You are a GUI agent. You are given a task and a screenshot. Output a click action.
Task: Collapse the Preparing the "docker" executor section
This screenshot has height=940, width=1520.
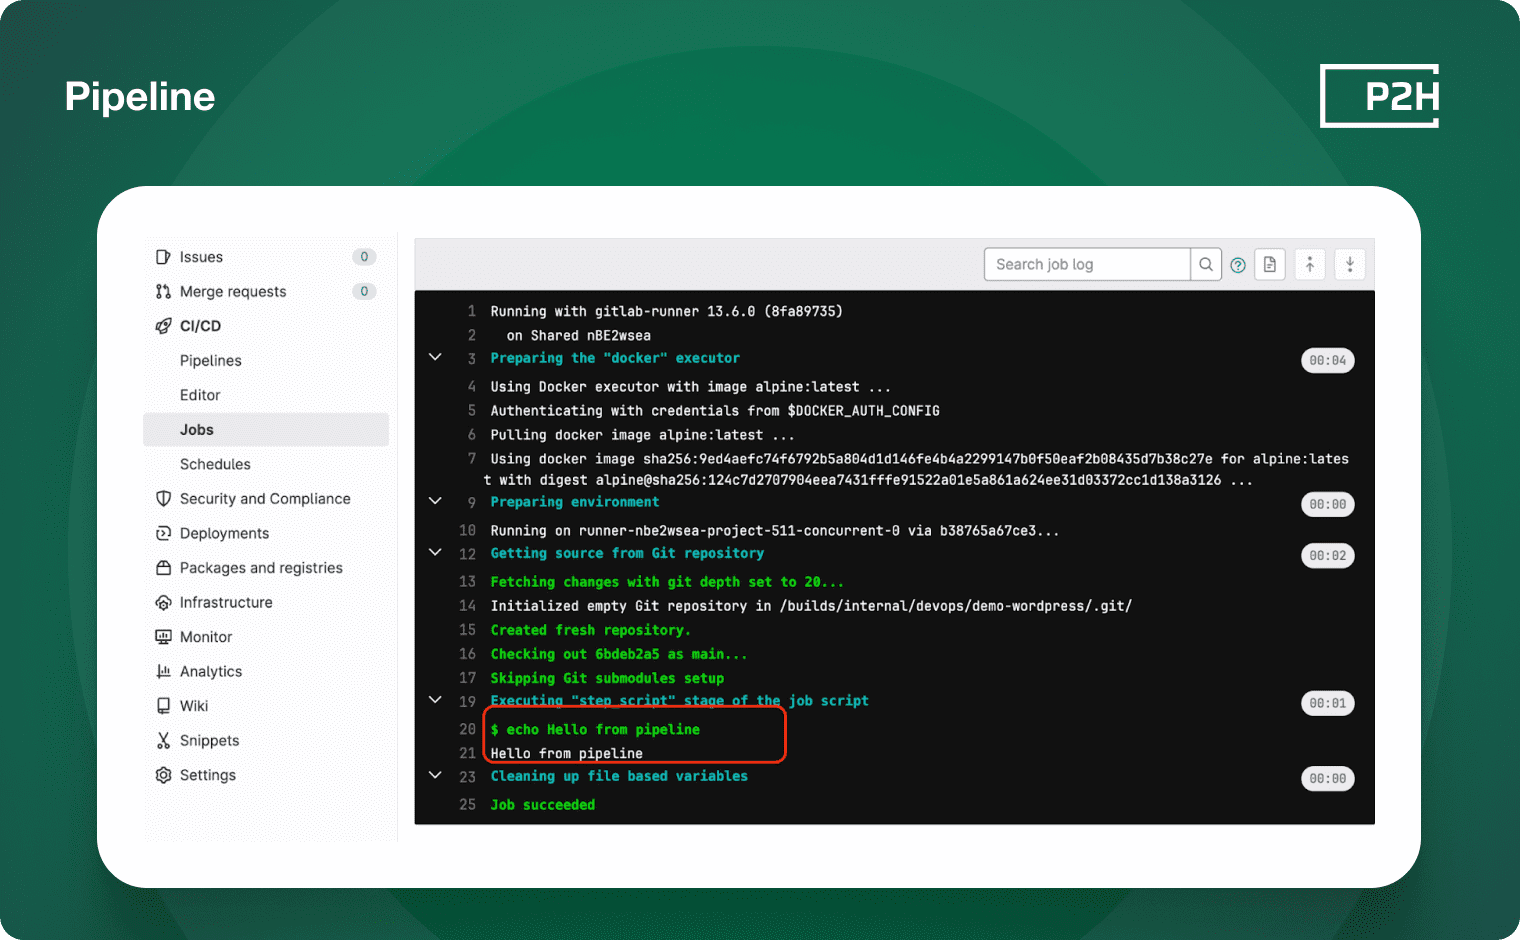tap(435, 357)
